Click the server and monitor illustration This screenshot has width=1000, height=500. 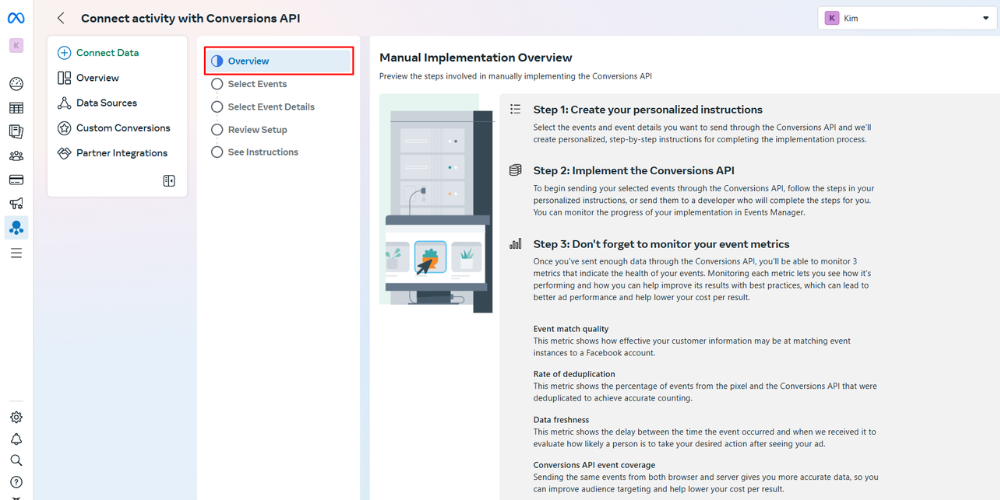[436, 203]
